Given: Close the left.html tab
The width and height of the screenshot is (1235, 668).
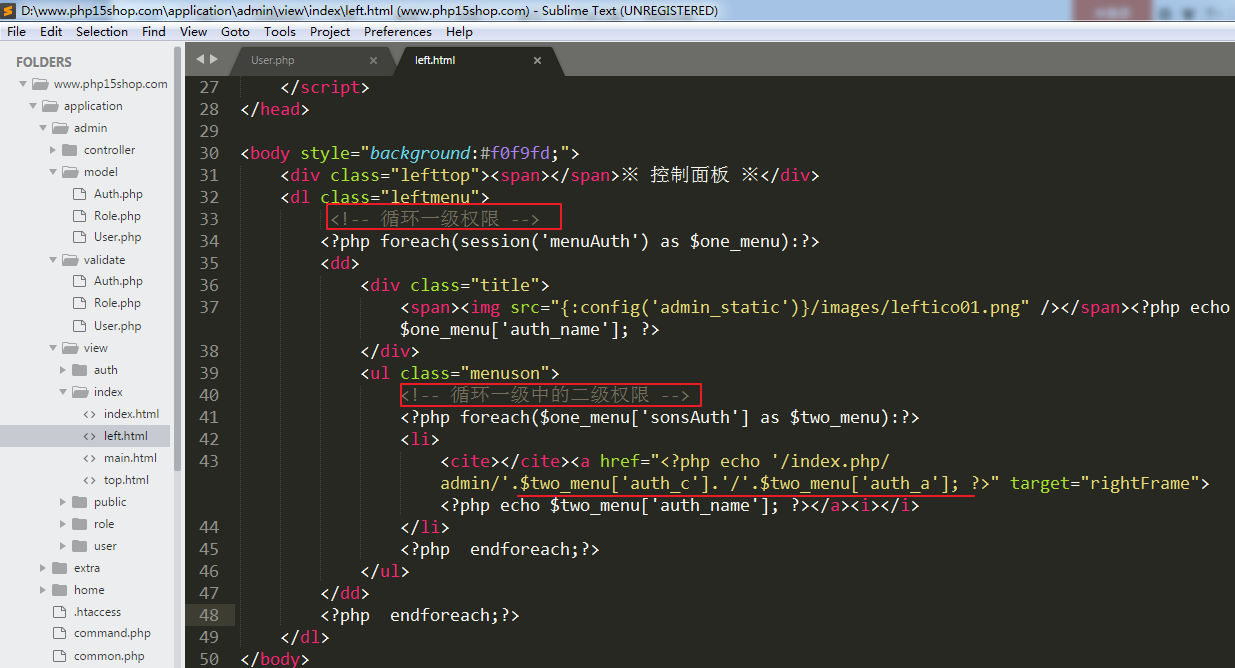Looking at the screenshot, I should (x=537, y=60).
